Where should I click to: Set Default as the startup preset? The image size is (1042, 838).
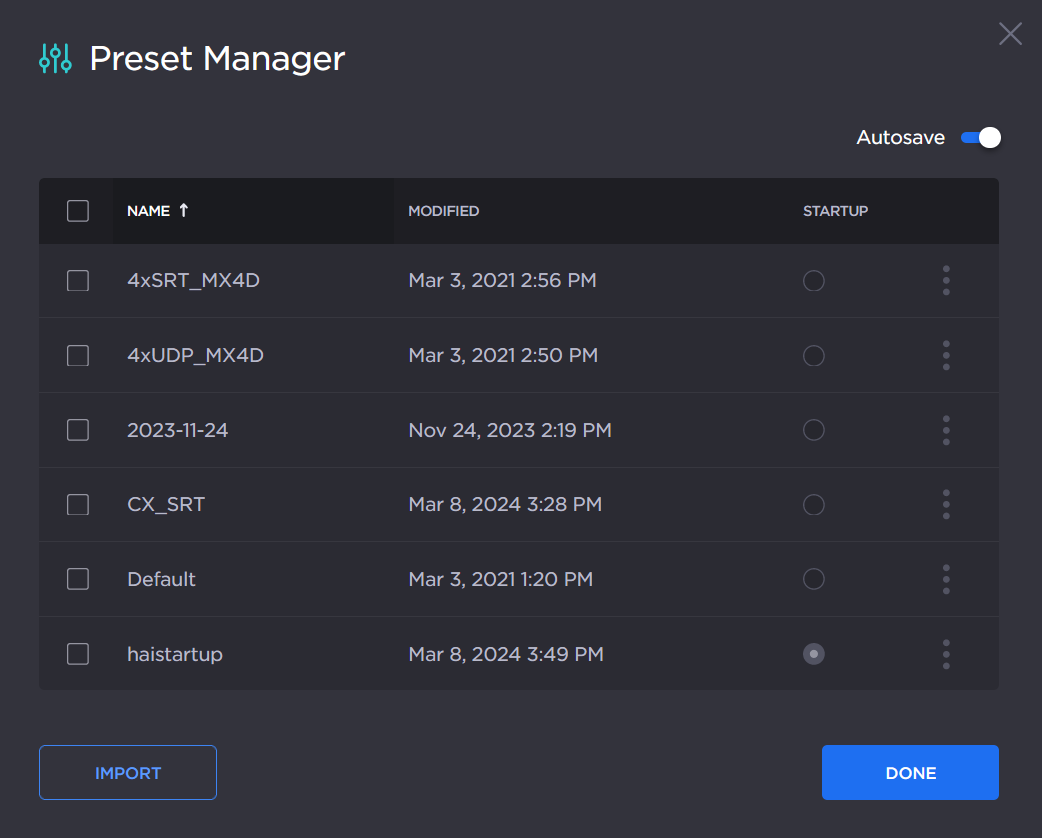[x=814, y=579]
